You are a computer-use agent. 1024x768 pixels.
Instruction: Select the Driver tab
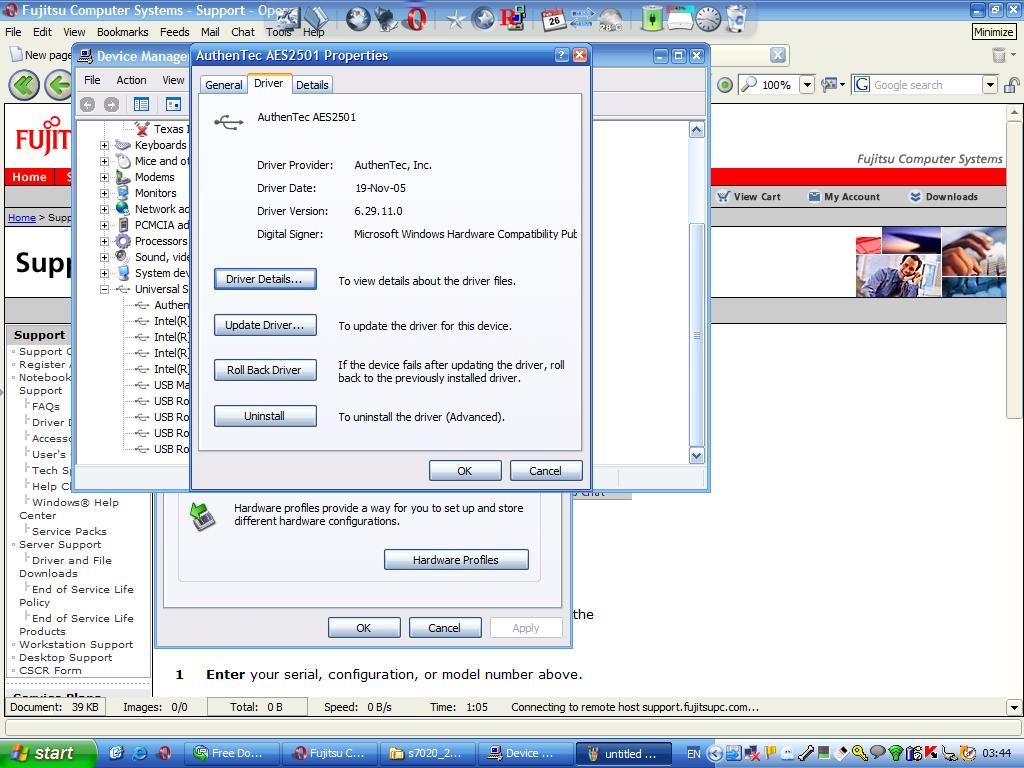[x=268, y=84]
